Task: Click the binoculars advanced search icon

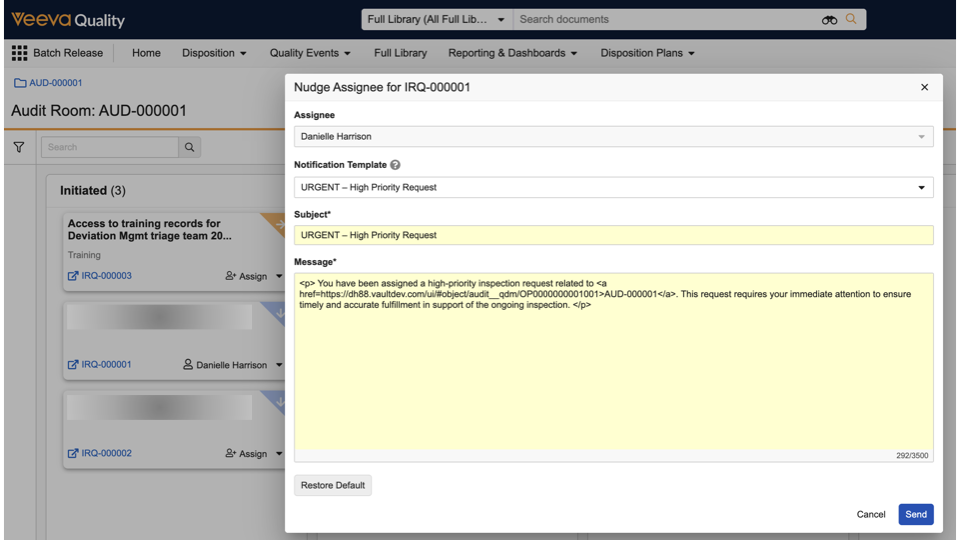Action: (x=829, y=20)
